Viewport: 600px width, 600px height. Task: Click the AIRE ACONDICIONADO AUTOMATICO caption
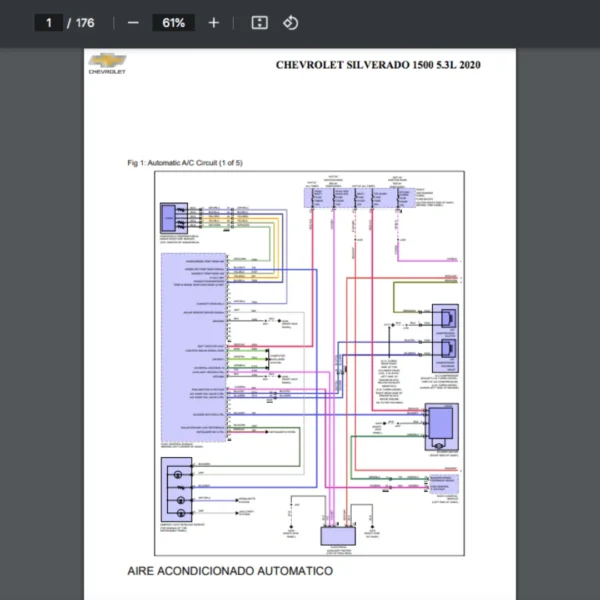click(x=230, y=570)
